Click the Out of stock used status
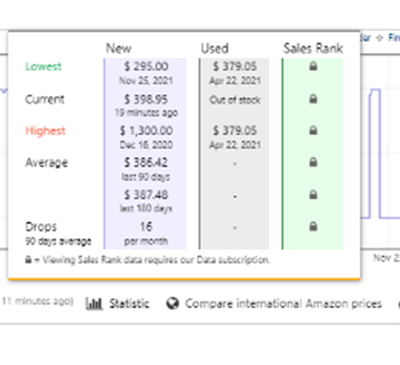The image size is (400, 365). tap(235, 100)
